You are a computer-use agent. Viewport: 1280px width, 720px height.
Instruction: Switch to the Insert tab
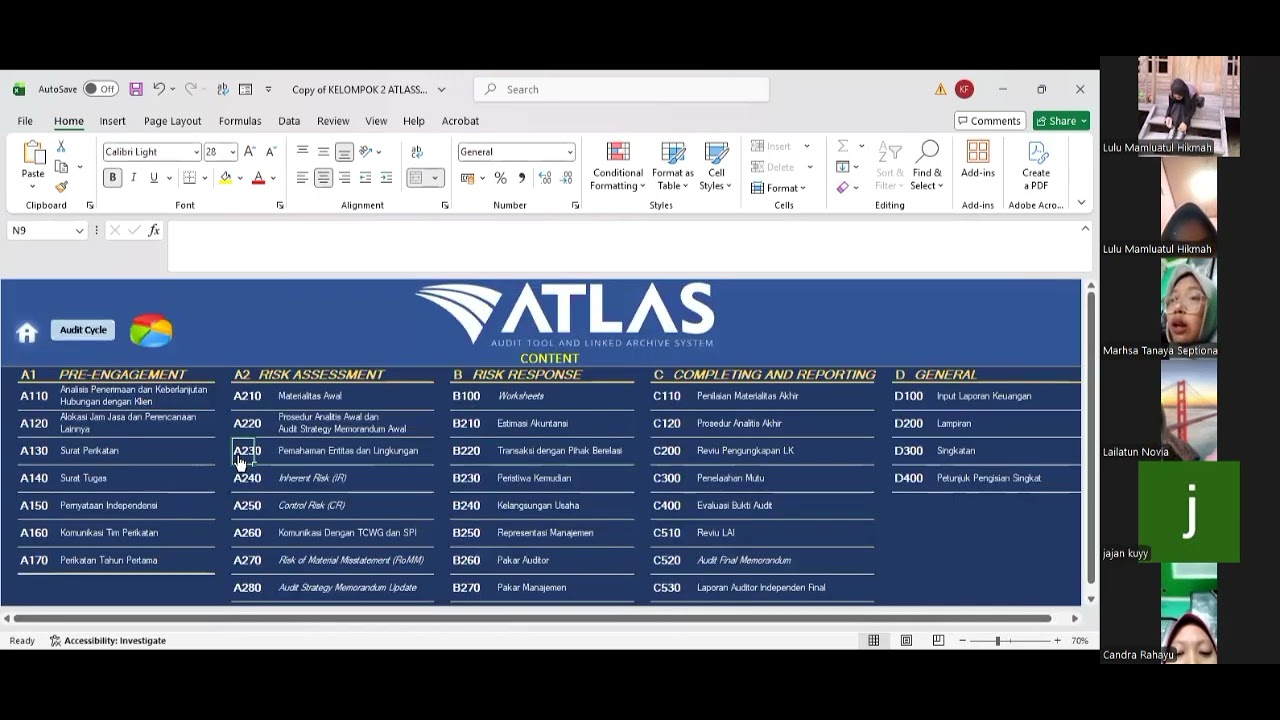[112, 121]
